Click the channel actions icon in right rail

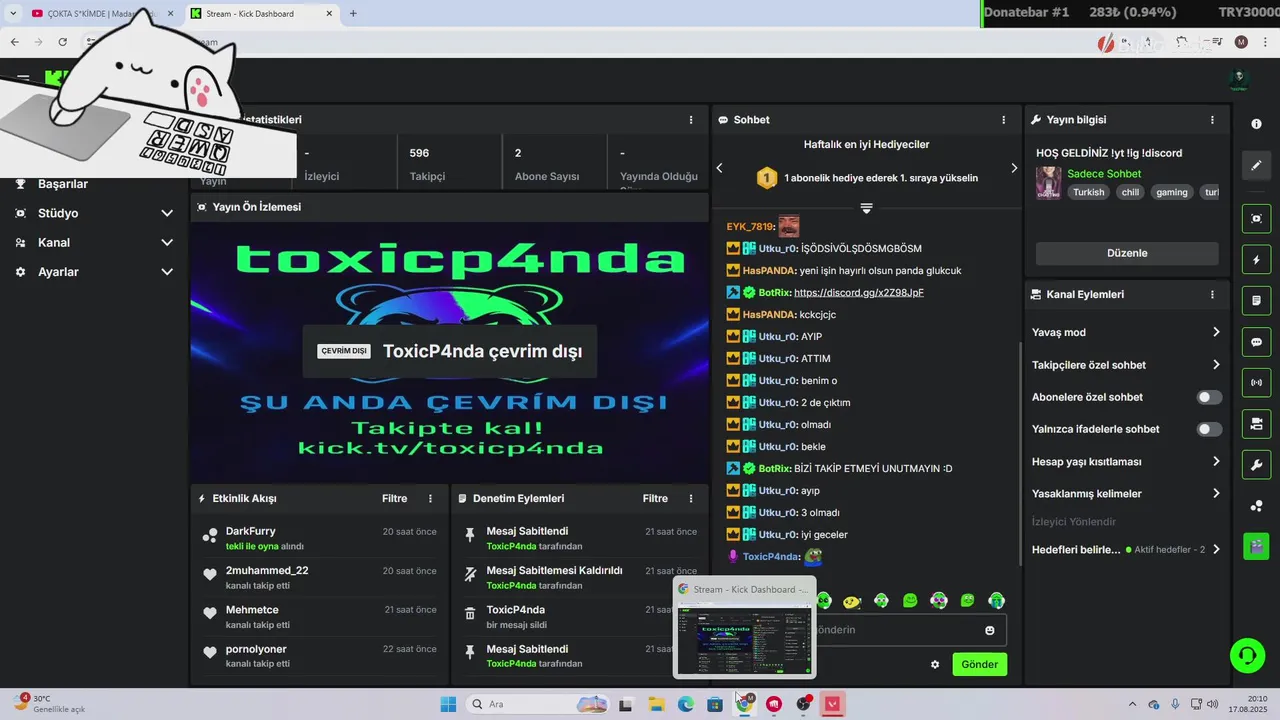[1257, 424]
